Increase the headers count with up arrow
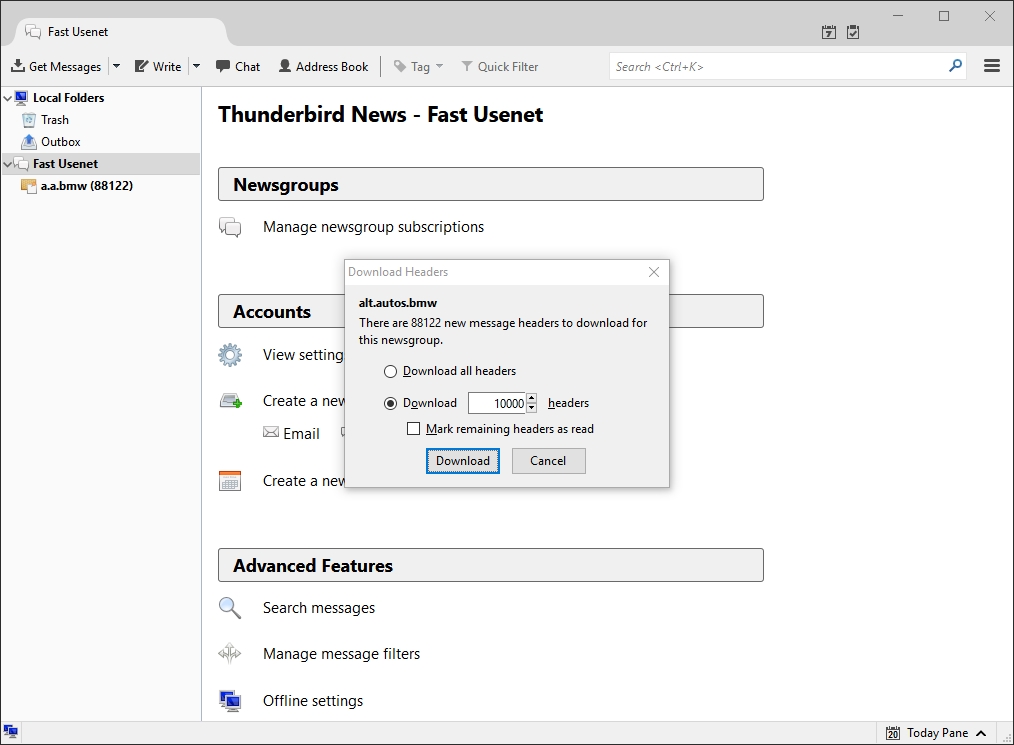This screenshot has width=1014, height=745. [x=532, y=398]
